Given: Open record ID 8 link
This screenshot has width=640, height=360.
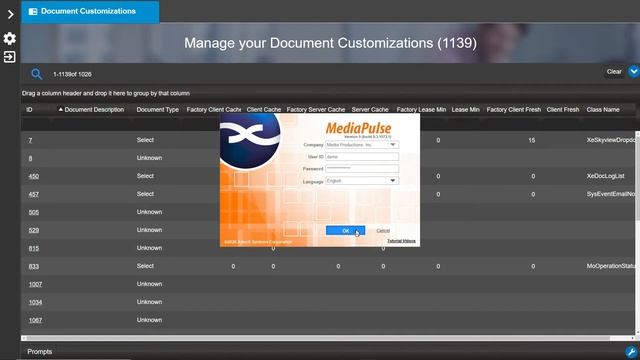Looking at the screenshot, I should (x=30, y=158).
